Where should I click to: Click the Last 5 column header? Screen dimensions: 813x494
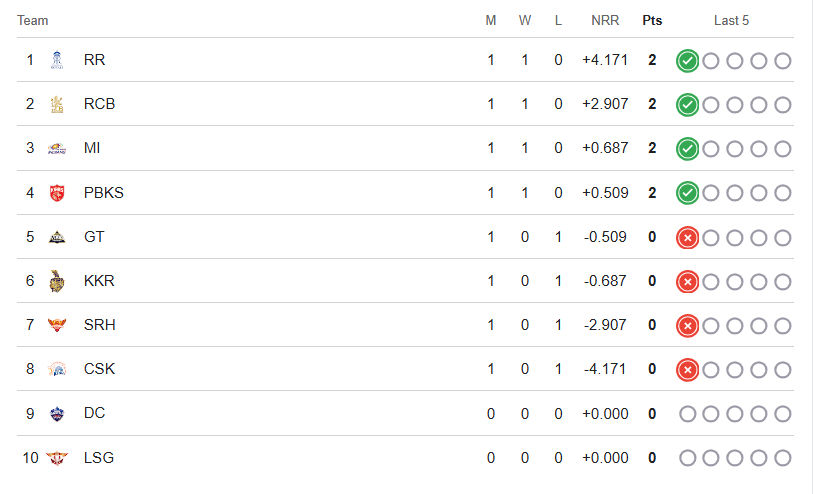731,20
